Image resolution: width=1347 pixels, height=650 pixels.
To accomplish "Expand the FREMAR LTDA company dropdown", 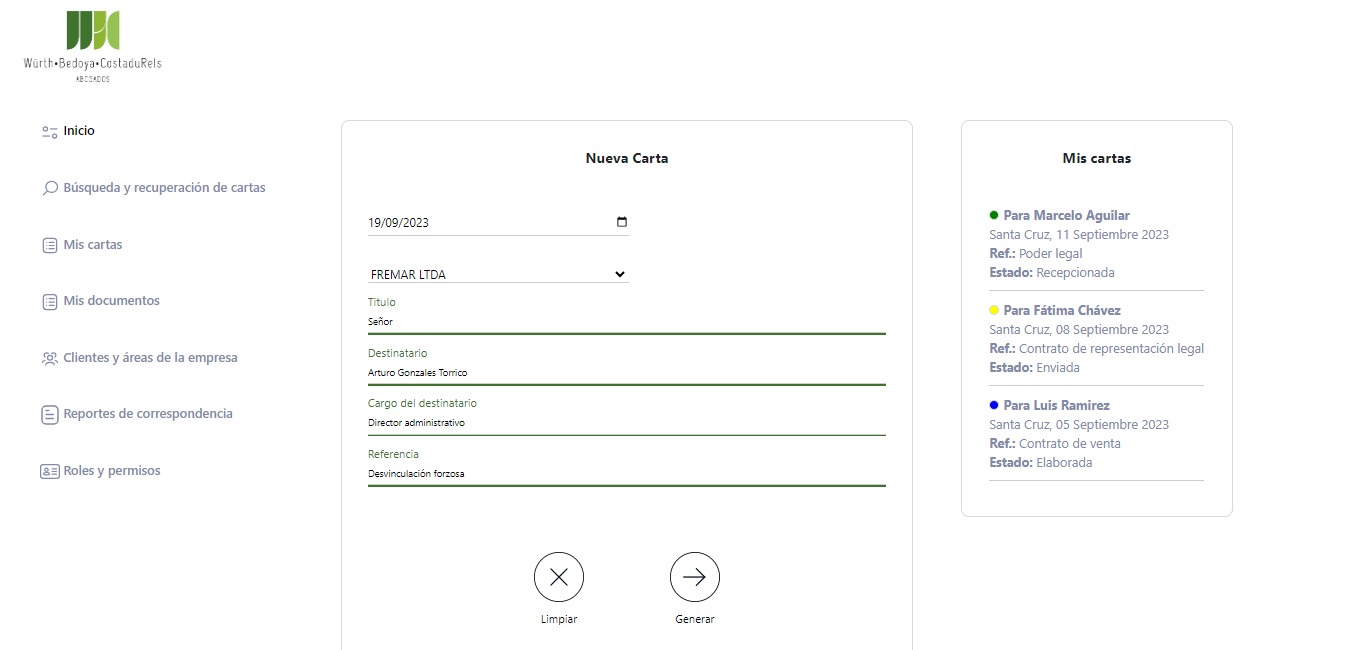I will (497, 274).
